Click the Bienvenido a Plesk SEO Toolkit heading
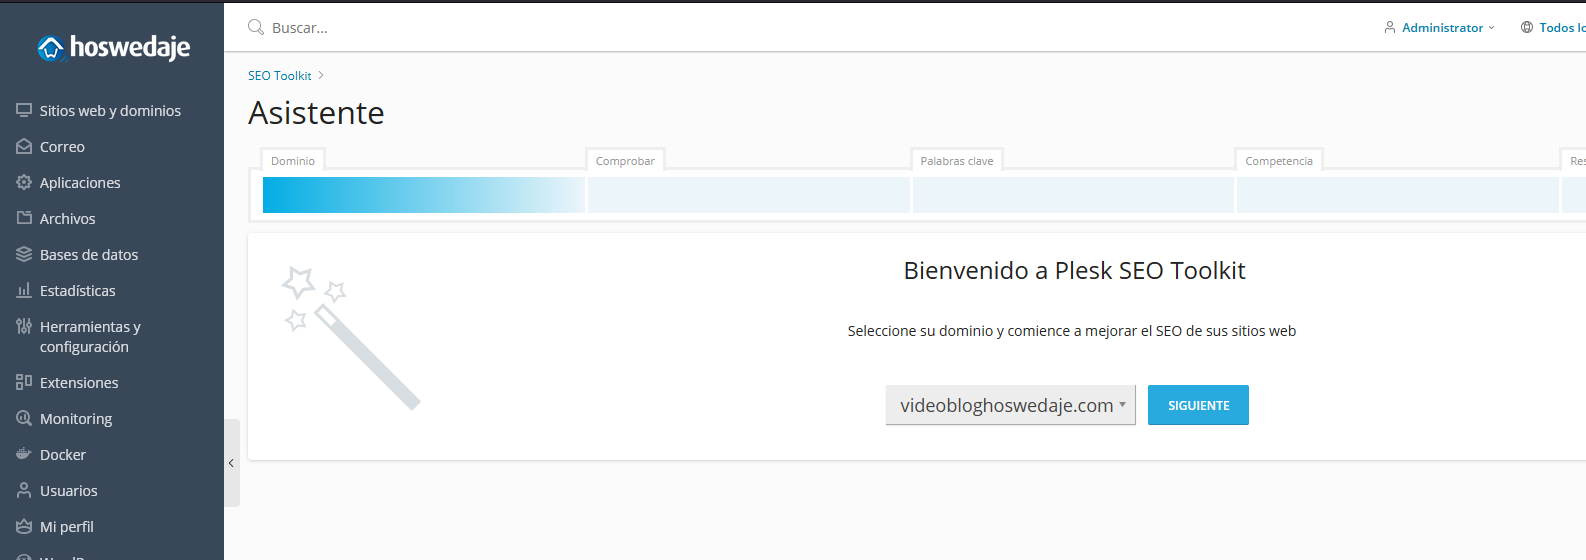The width and height of the screenshot is (1586, 560). (1074, 270)
